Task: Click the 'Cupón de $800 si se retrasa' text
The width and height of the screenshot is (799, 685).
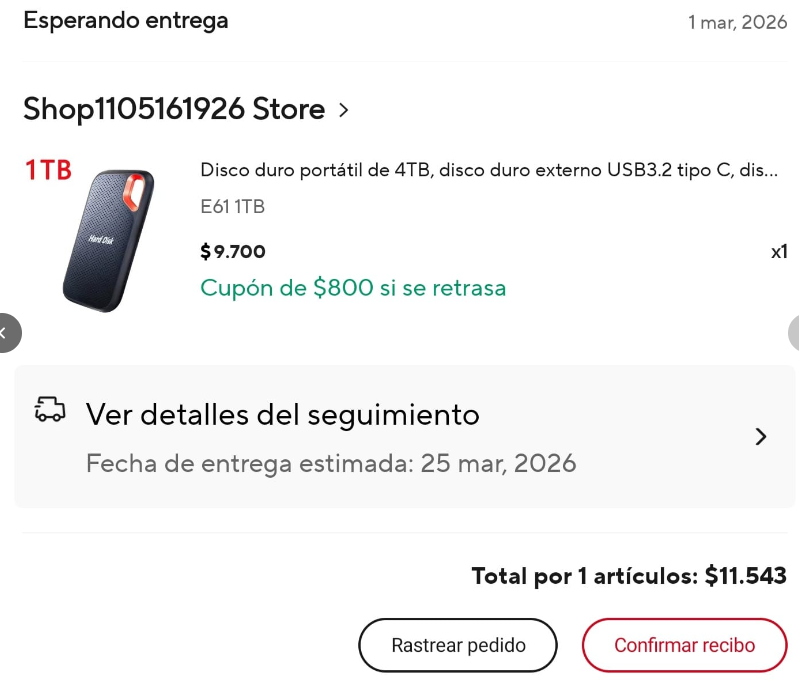Action: pos(353,288)
